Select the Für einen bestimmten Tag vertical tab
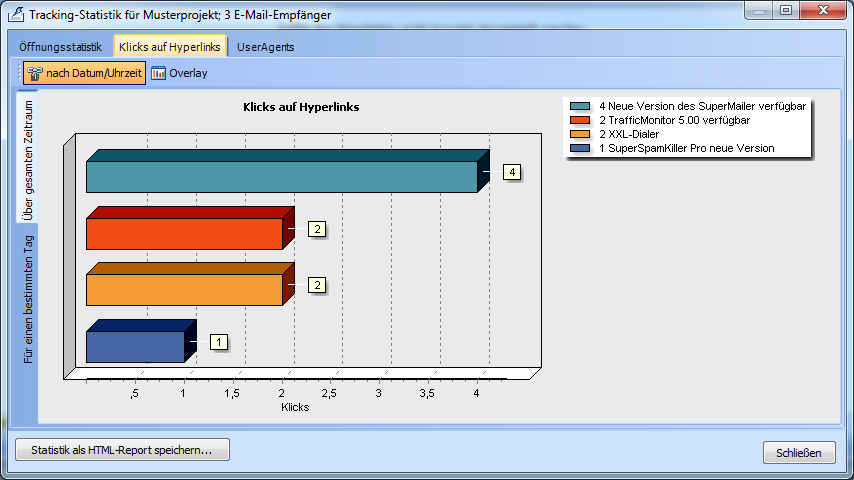The height and width of the screenshot is (480, 854). click(27, 299)
